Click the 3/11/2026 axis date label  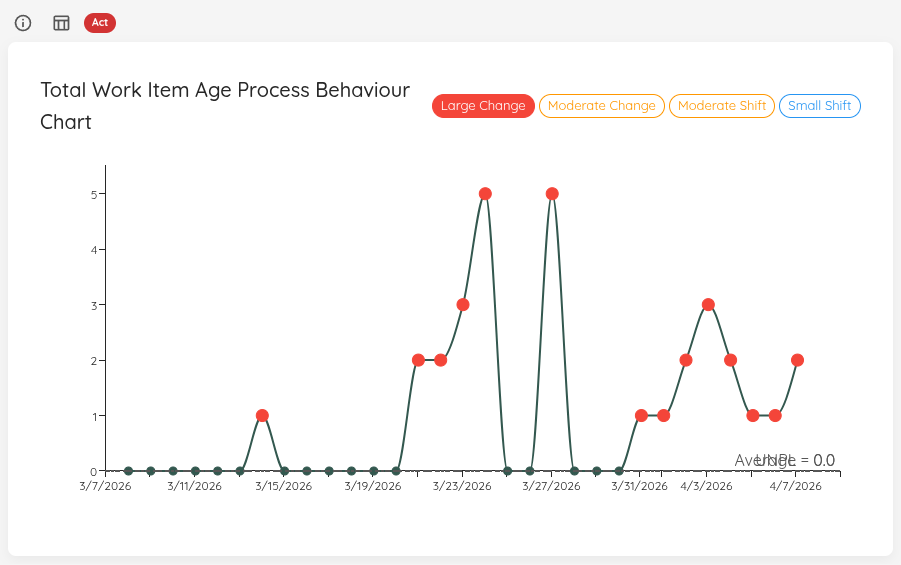tap(194, 486)
